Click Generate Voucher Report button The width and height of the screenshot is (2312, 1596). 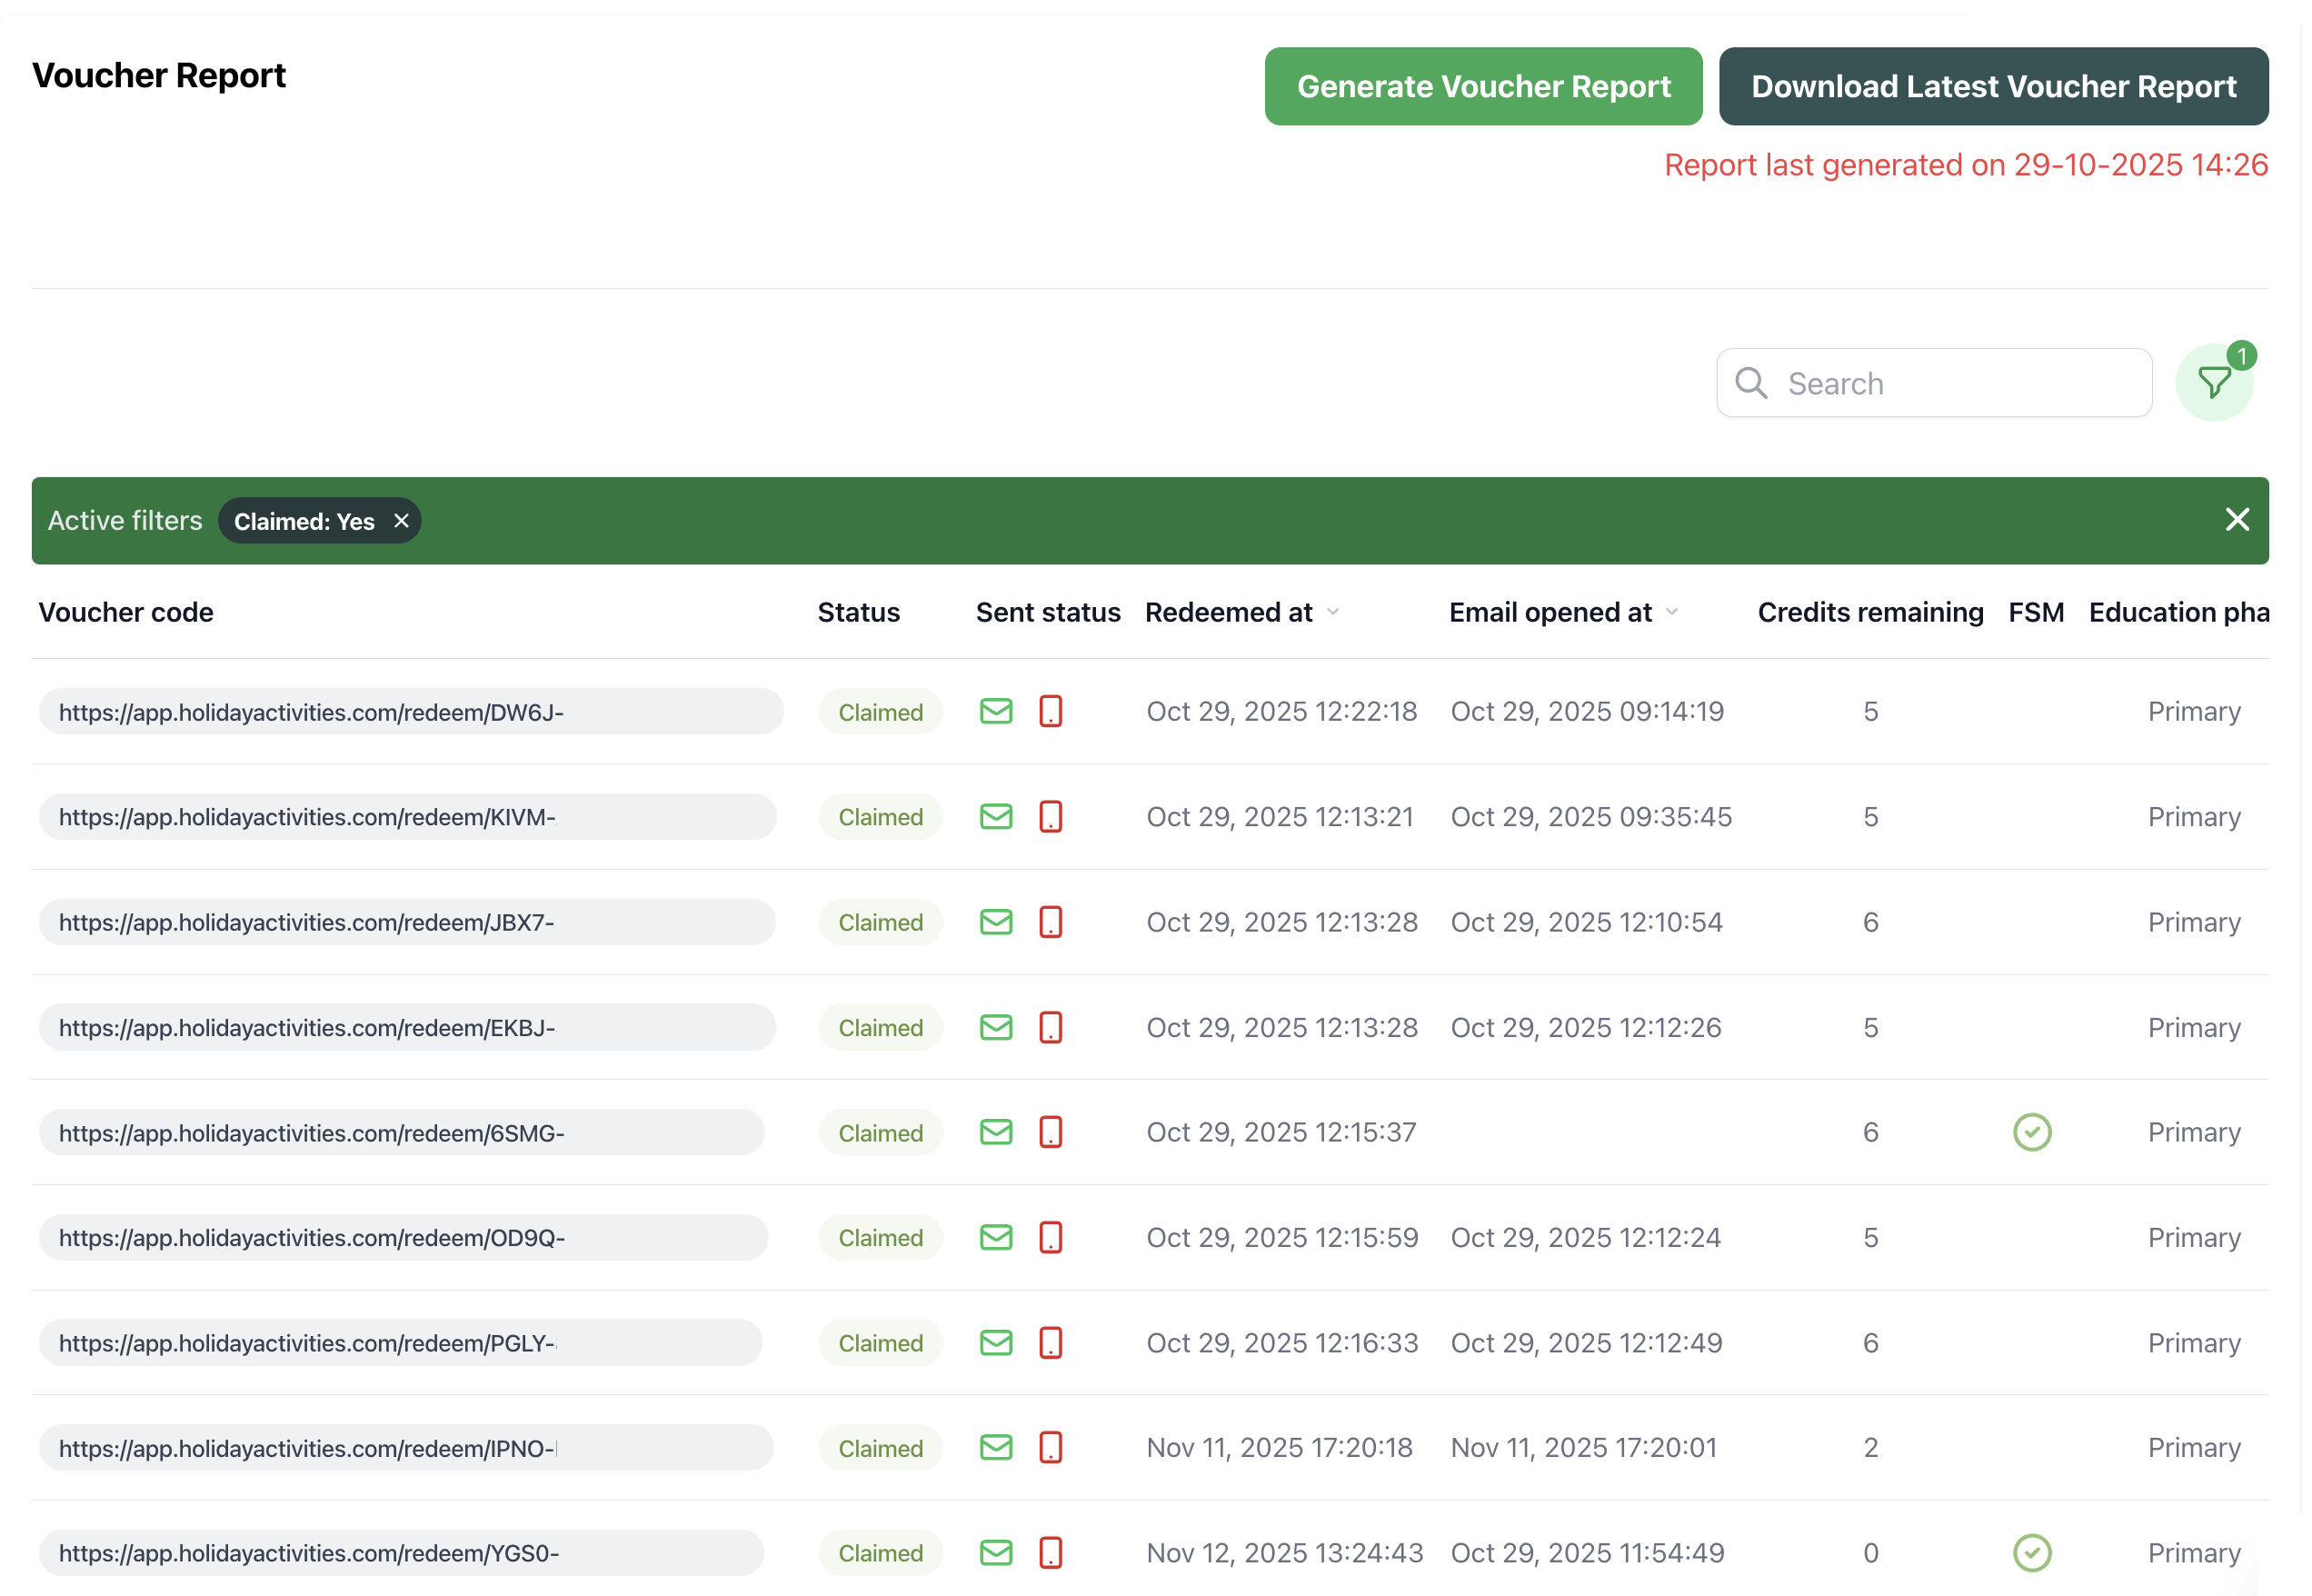click(x=1482, y=86)
